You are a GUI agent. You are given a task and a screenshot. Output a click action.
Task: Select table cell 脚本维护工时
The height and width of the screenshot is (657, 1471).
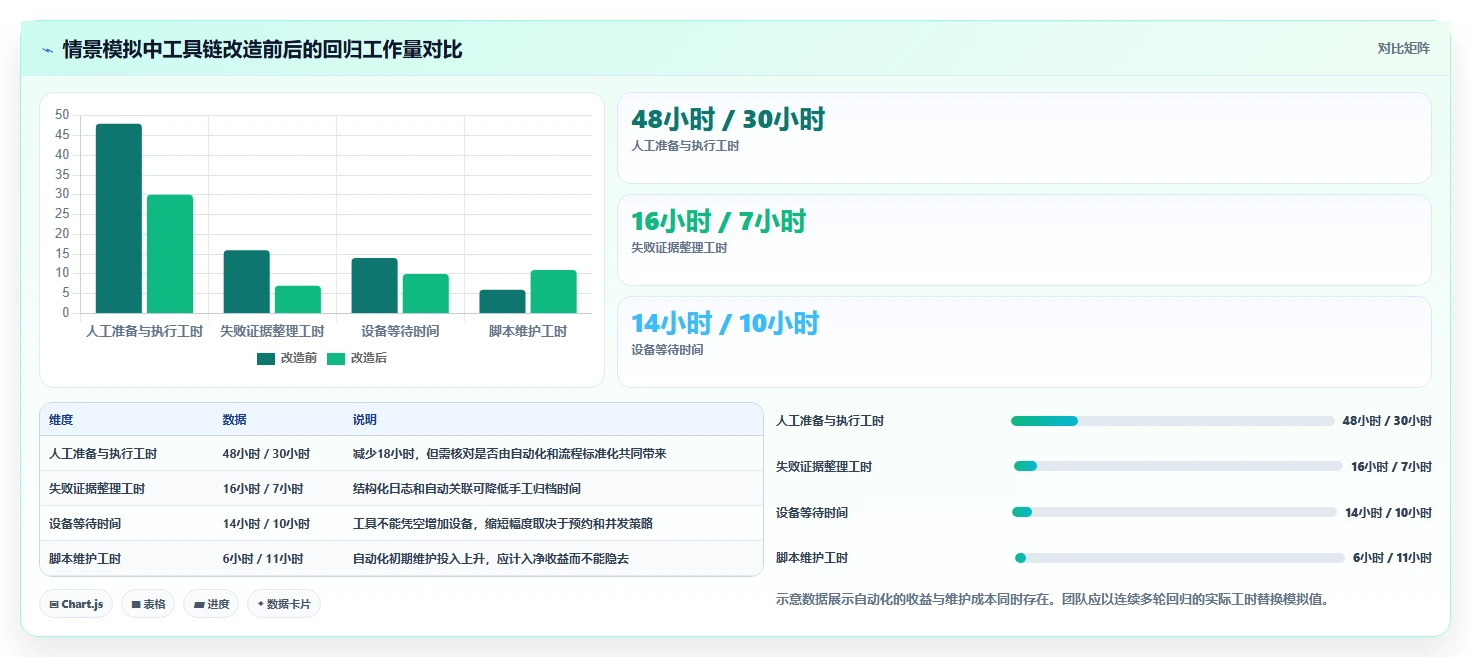pyautogui.click(x=85, y=559)
